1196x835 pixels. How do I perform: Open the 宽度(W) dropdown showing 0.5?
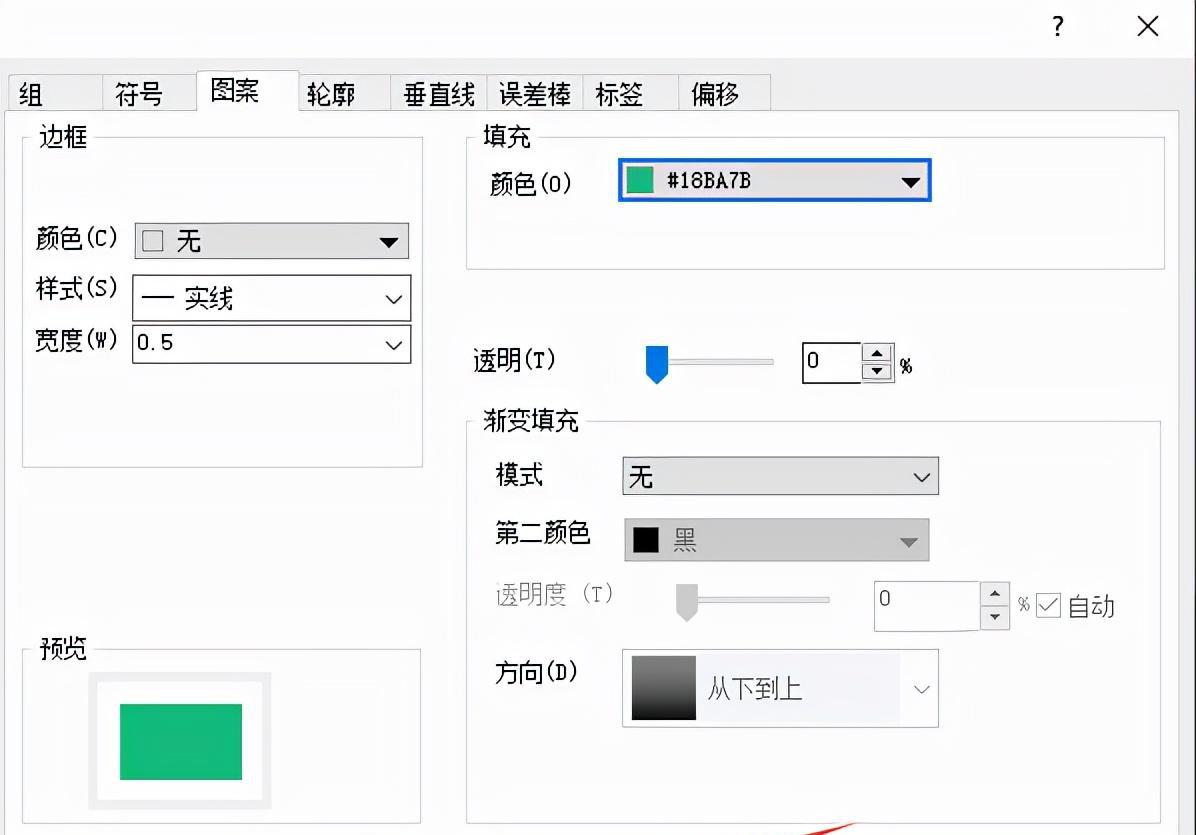click(272, 344)
